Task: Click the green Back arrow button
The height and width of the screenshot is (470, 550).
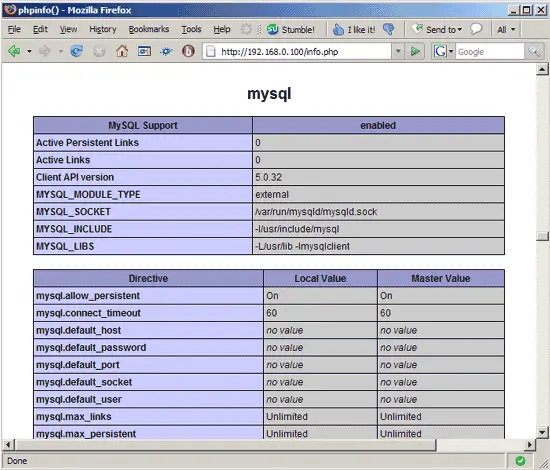Action: click(x=14, y=52)
